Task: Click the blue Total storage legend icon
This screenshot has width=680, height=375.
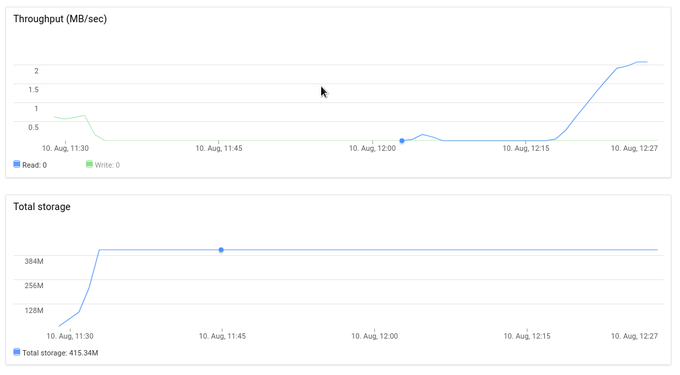Action: tap(16, 352)
